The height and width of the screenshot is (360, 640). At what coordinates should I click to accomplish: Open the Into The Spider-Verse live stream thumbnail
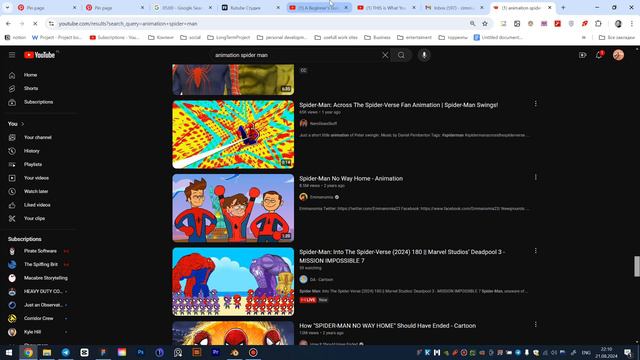[233, 282]
